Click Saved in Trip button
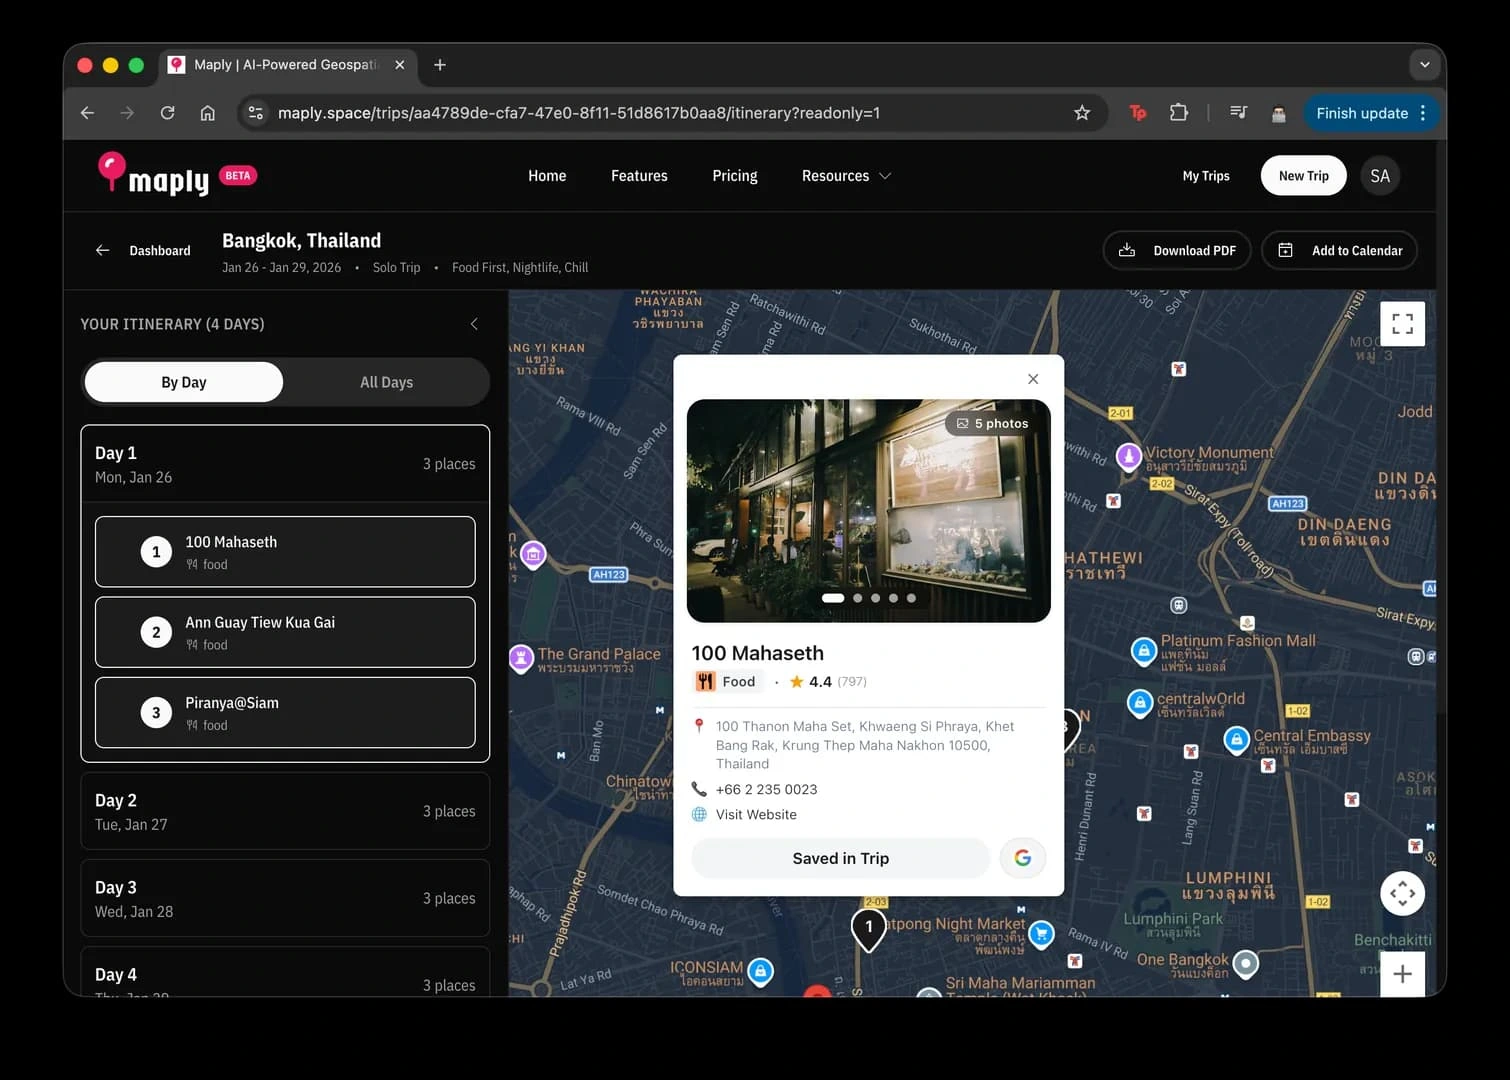Viewport: 1510px width, 1080px height. [840, 858]
